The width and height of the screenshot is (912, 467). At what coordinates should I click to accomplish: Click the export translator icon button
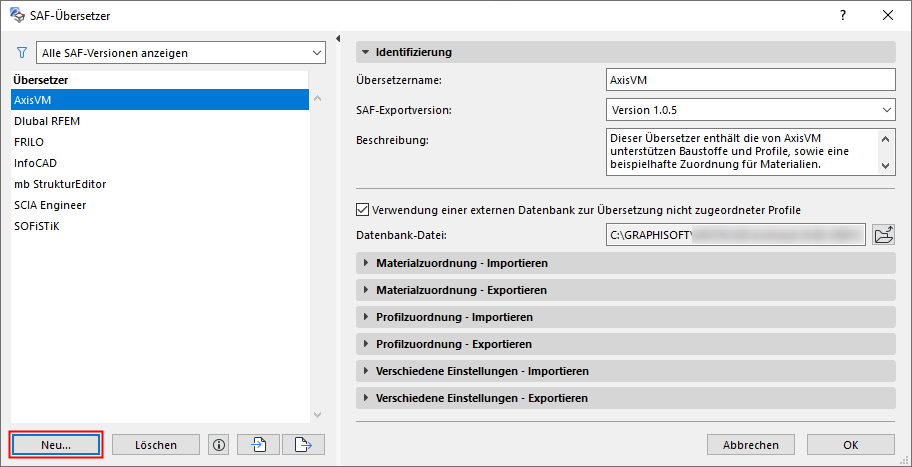tap(304, 445)
